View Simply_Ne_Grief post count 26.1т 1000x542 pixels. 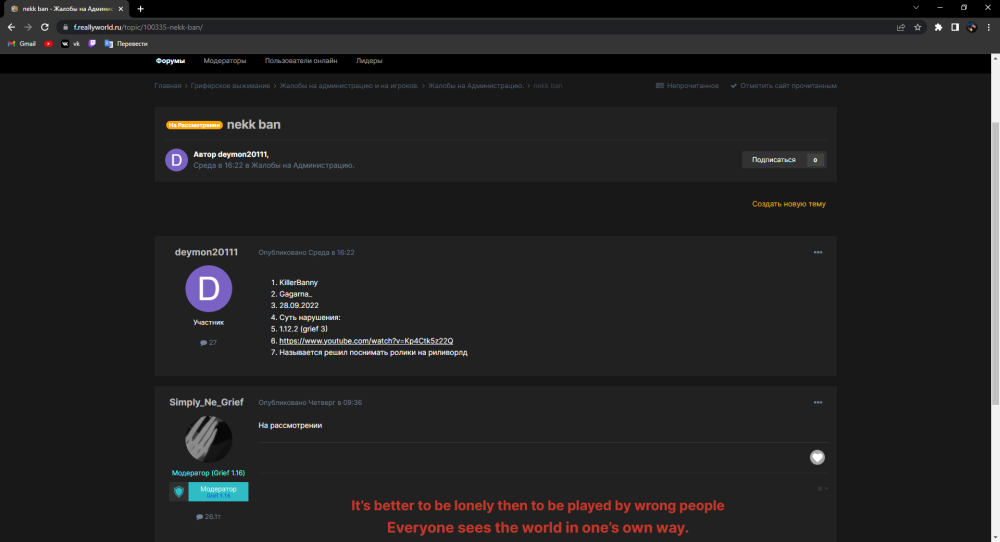pyautogui.click(x=209, y=517)
